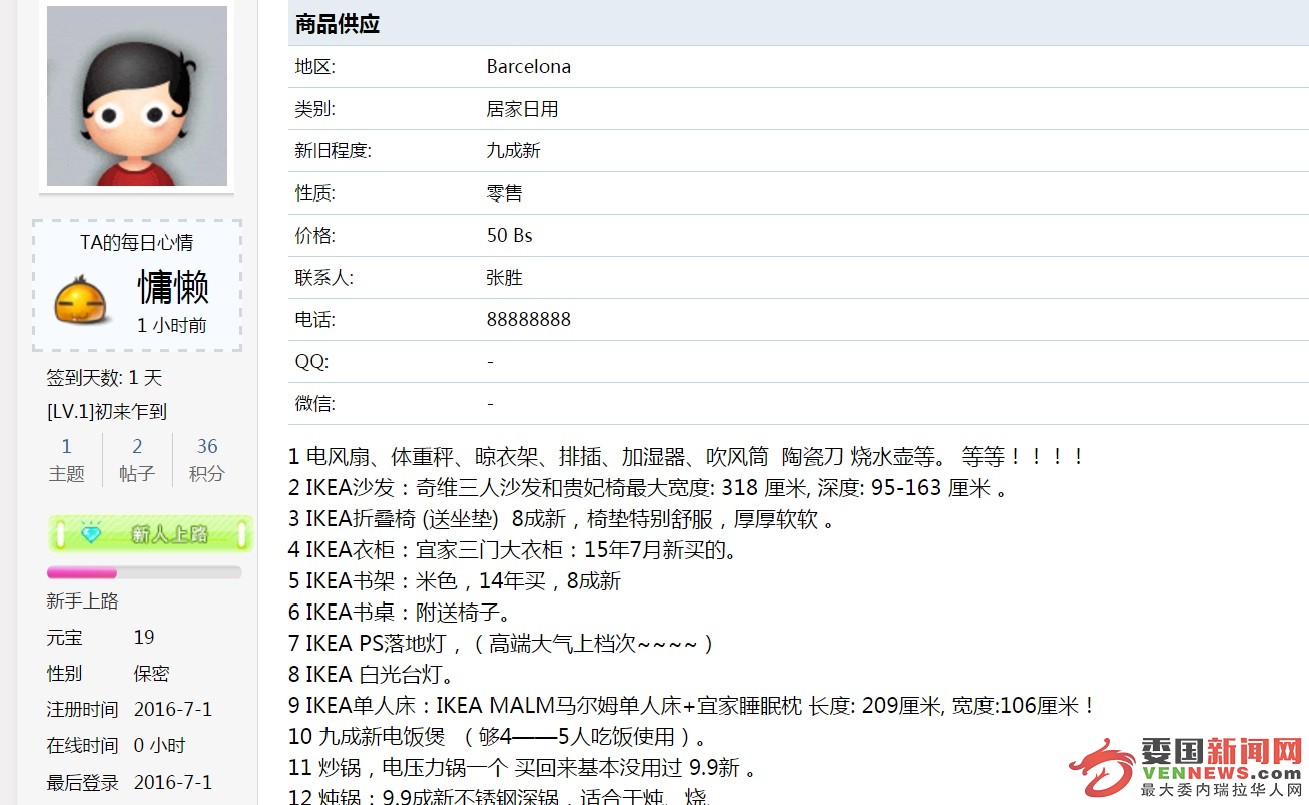Select item 3 line about IKEA折叠椅
1309x805 pixels.
click(x=561, y=519)
